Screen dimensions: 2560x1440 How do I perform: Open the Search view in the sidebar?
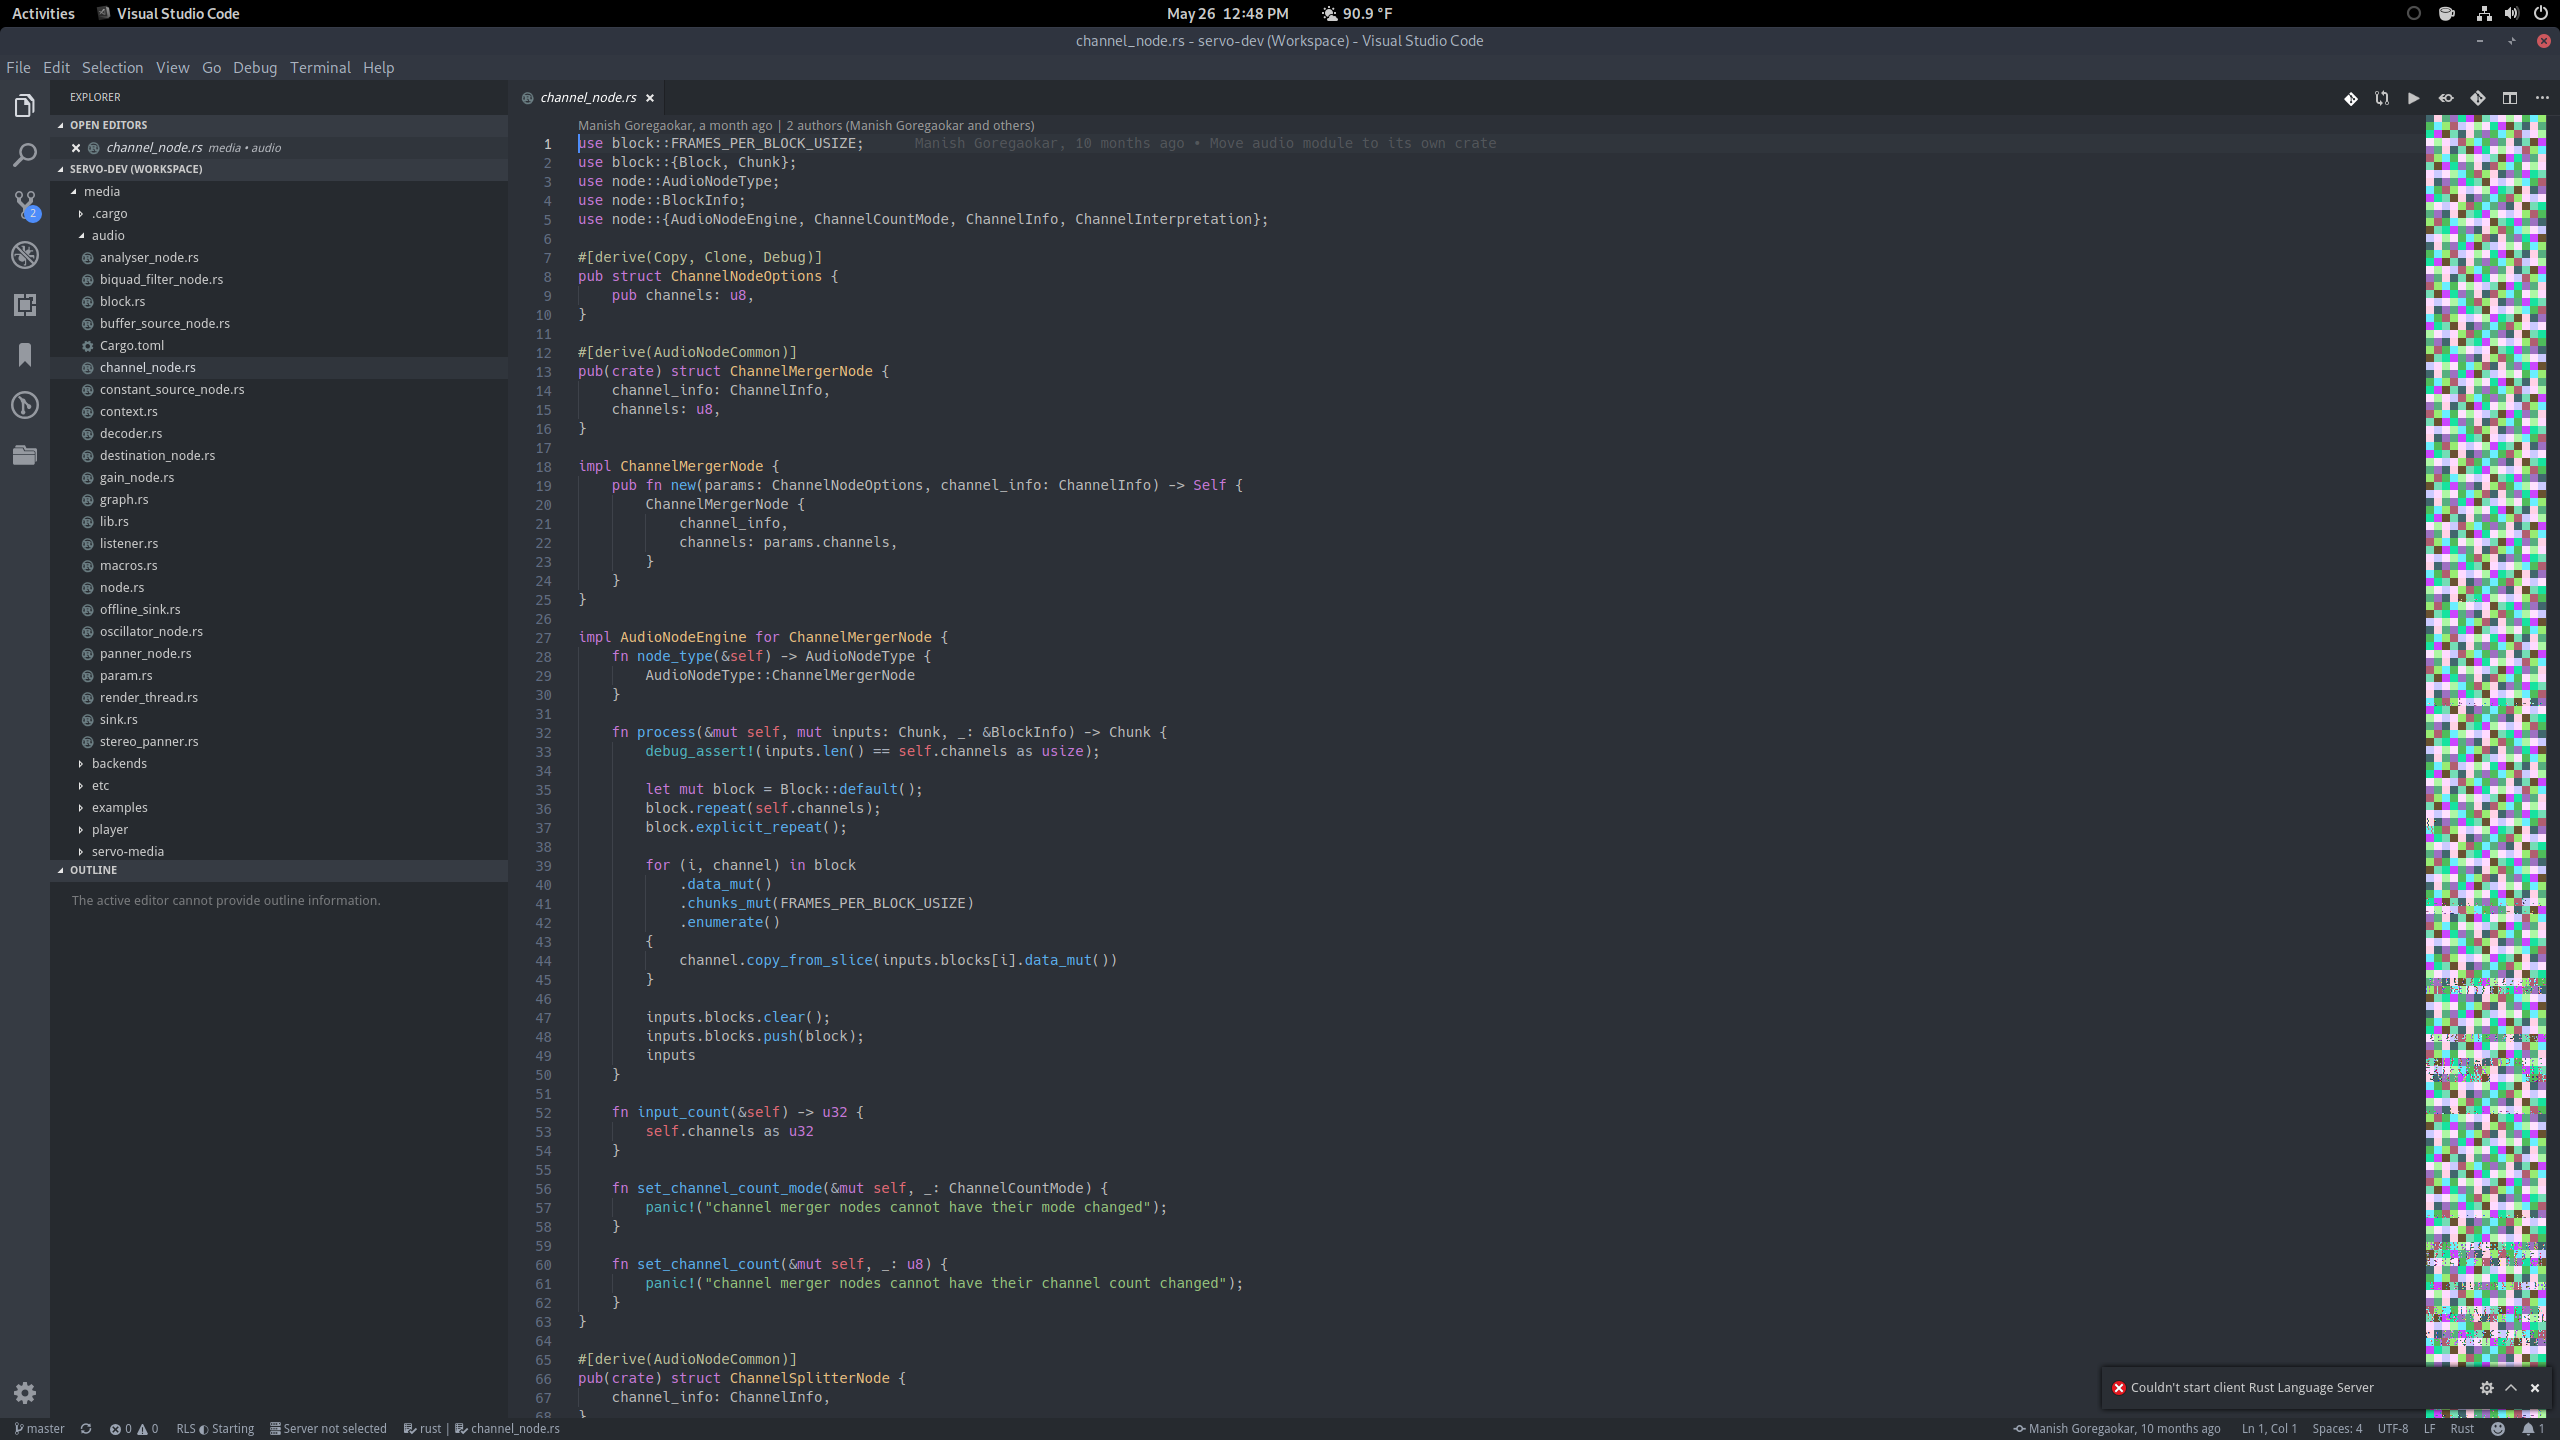pyautogui.click(x=24, y=155)
